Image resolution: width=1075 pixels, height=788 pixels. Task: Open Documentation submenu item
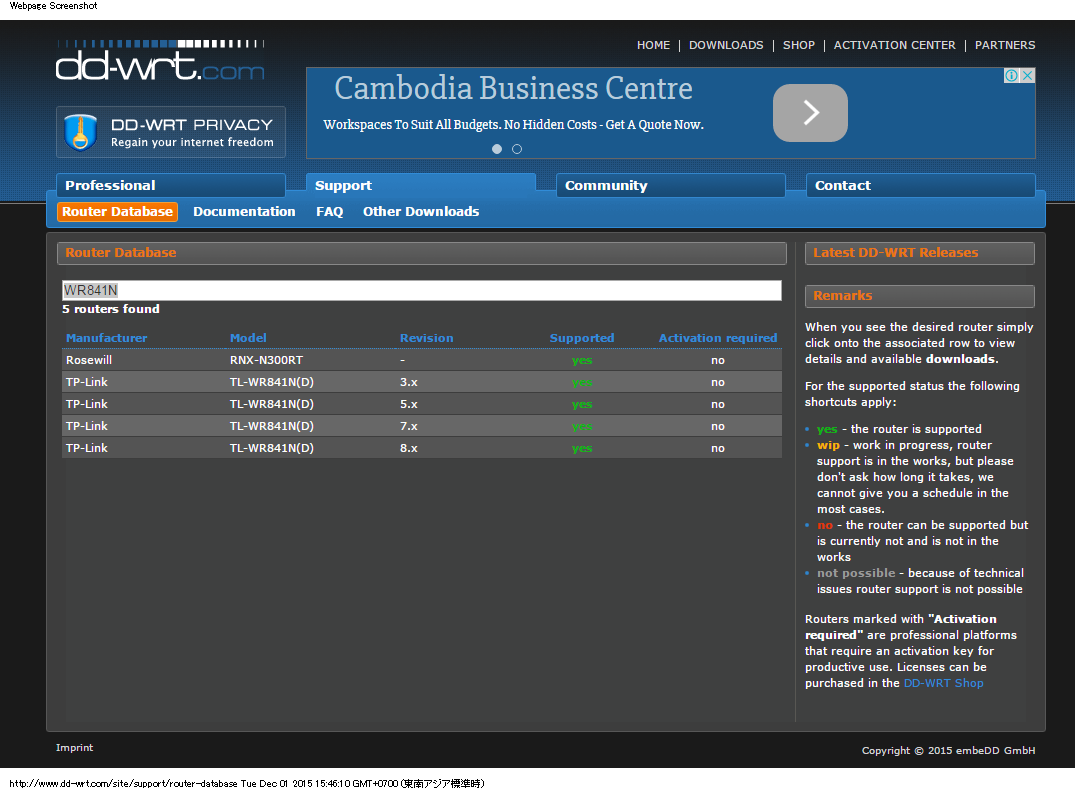244,212
